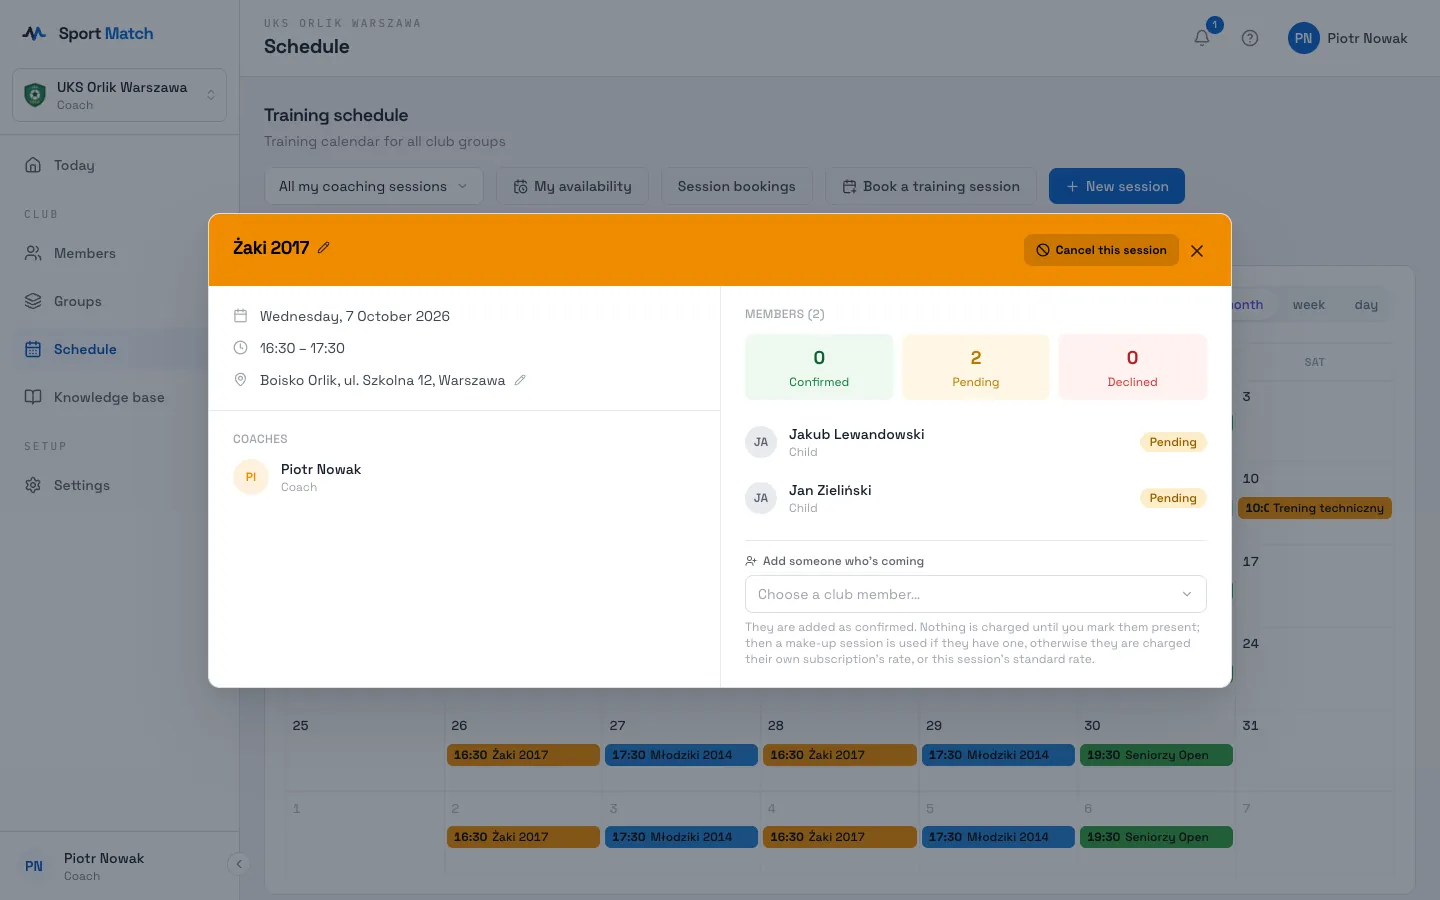Screen dimensions: 1440x900
Task: Open the 19:30 Seniorzy Open event on the 30th
Action: tap(1156, 755)
